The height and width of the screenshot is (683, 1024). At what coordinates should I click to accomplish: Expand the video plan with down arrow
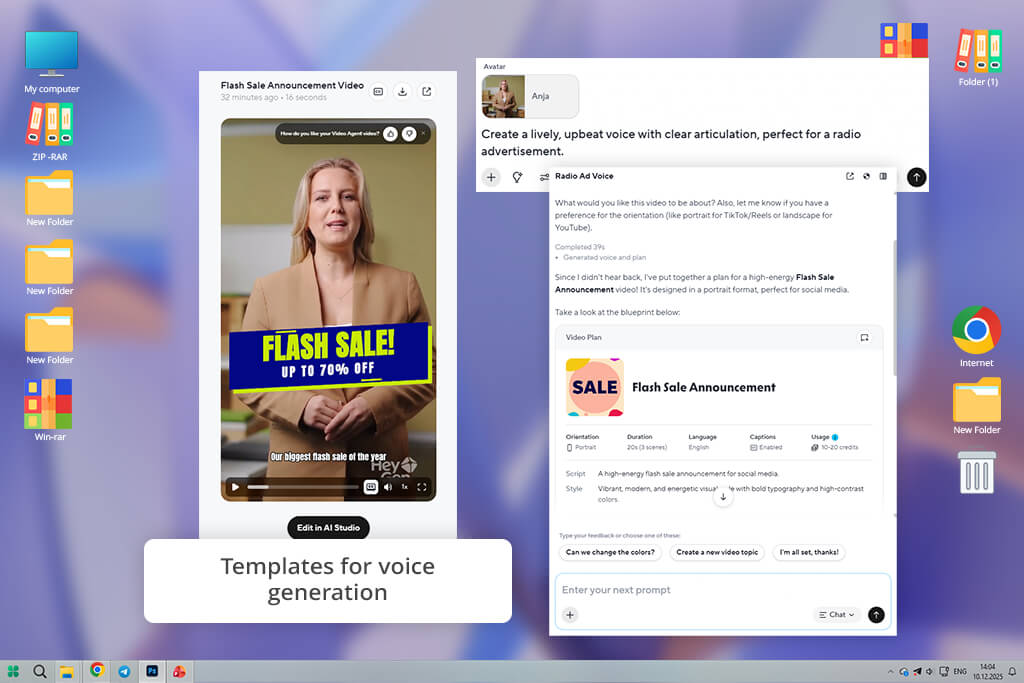[723, 497]
